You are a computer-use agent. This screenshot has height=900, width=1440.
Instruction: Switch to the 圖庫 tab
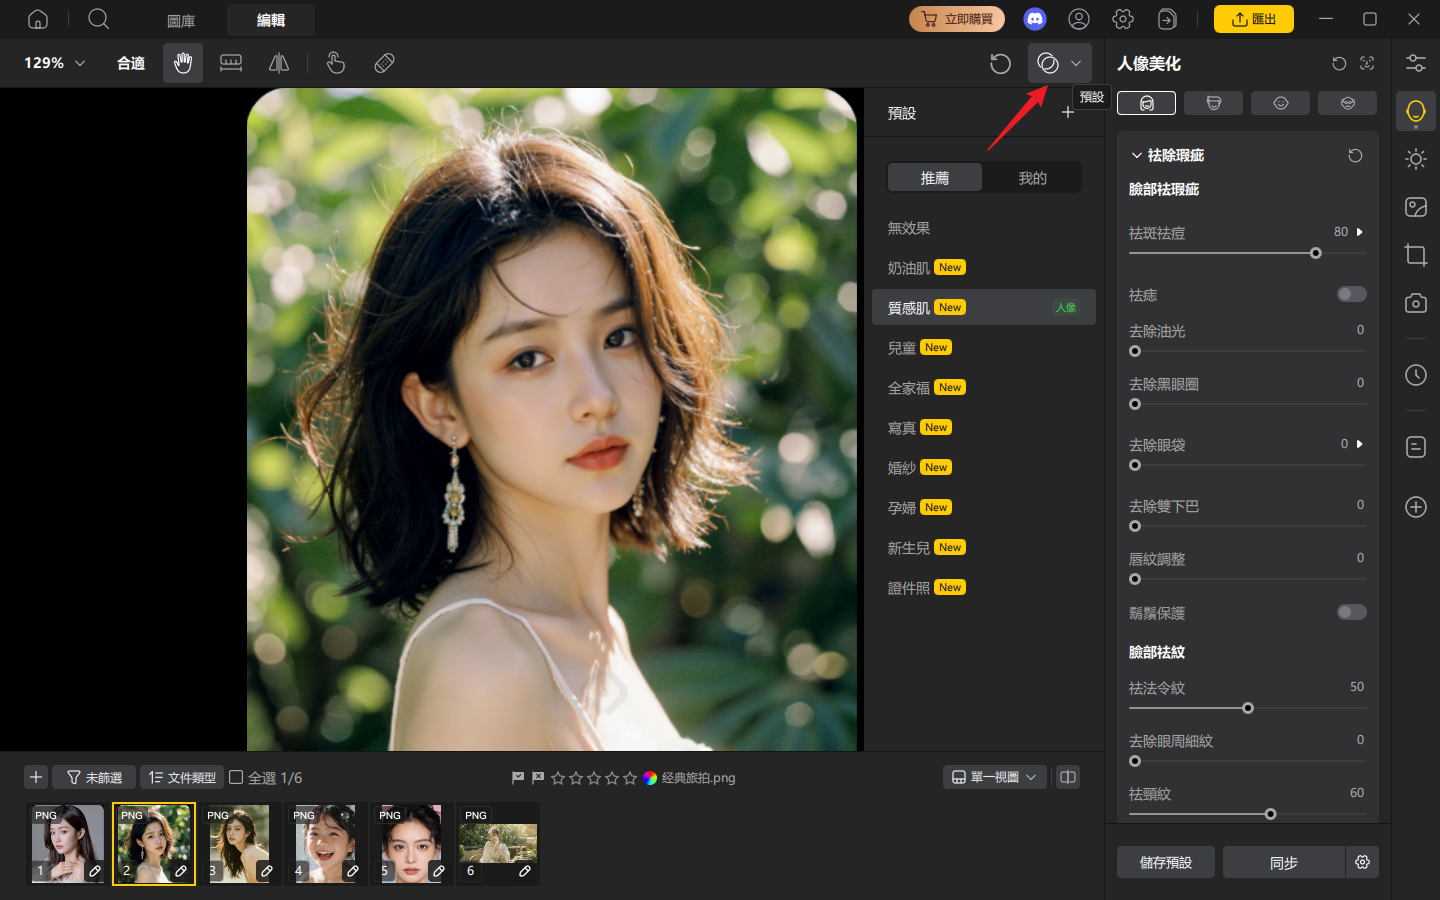click(x=181, y=20)
